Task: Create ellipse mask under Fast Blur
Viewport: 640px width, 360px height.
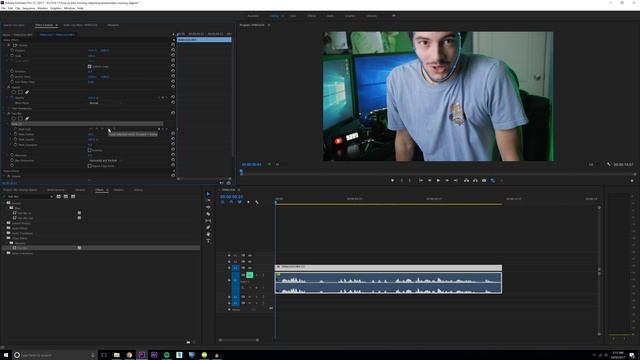Action: (x=13, y=118)
